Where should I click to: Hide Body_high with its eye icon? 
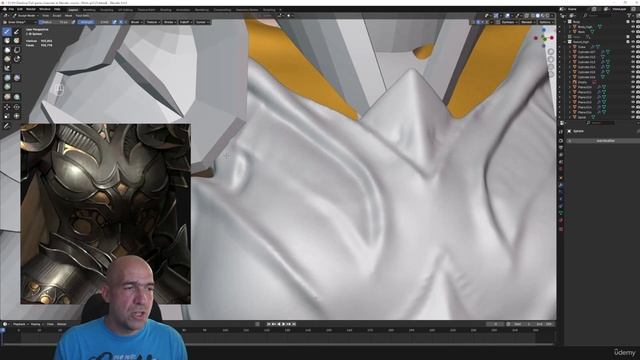[x=633, y=27]
